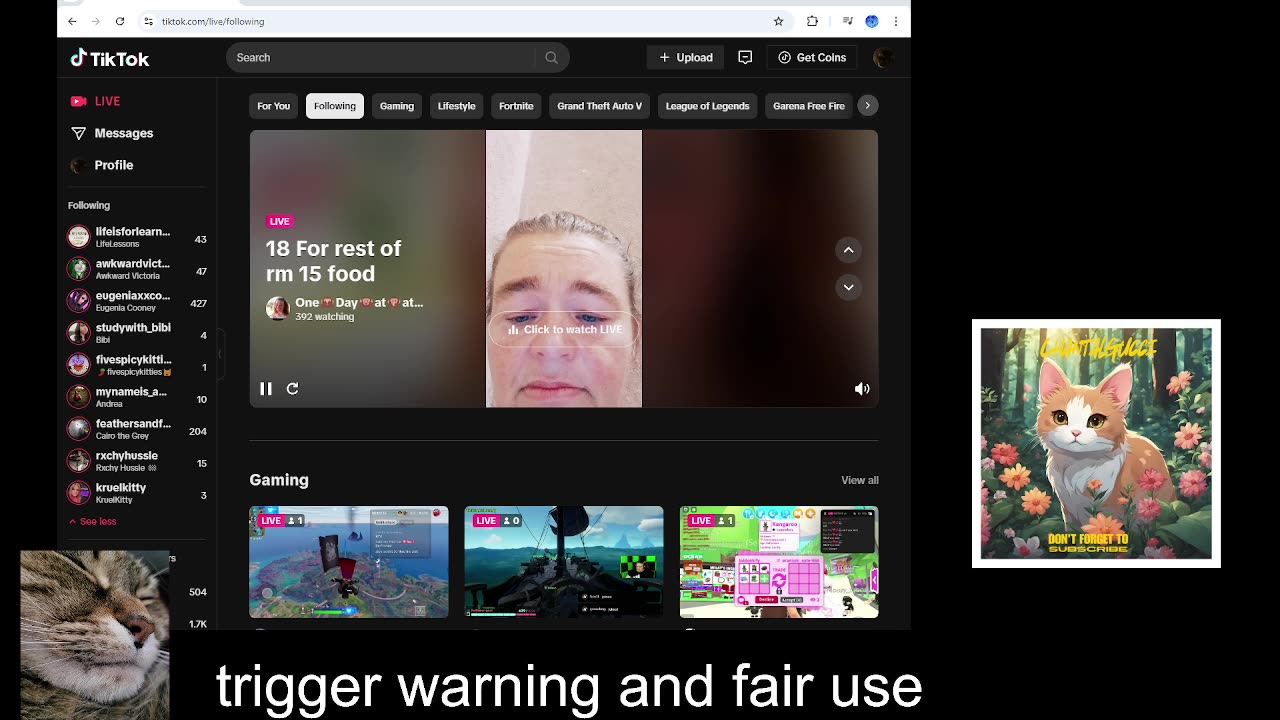Pause the featured LIVE preview

coord(266,389)
